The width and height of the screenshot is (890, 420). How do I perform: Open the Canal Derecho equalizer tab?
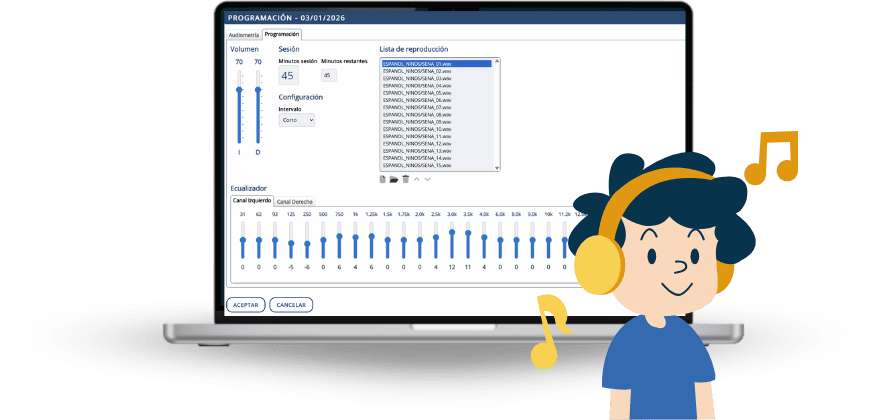(294, 201)
